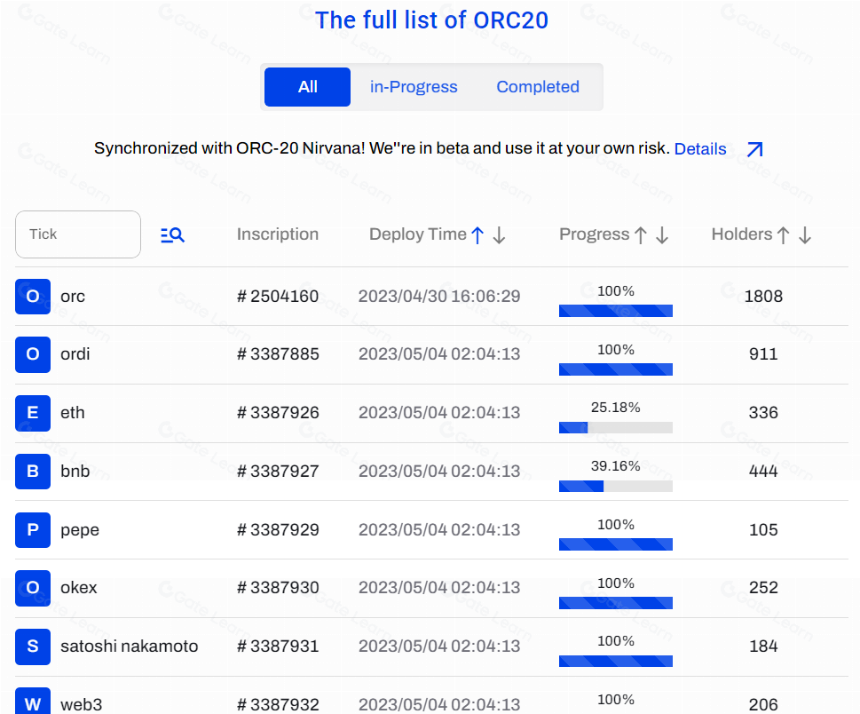This screenshot has height=714, width=860.
Task: Click the 206 holders value
Action: (x=763, y=705)
